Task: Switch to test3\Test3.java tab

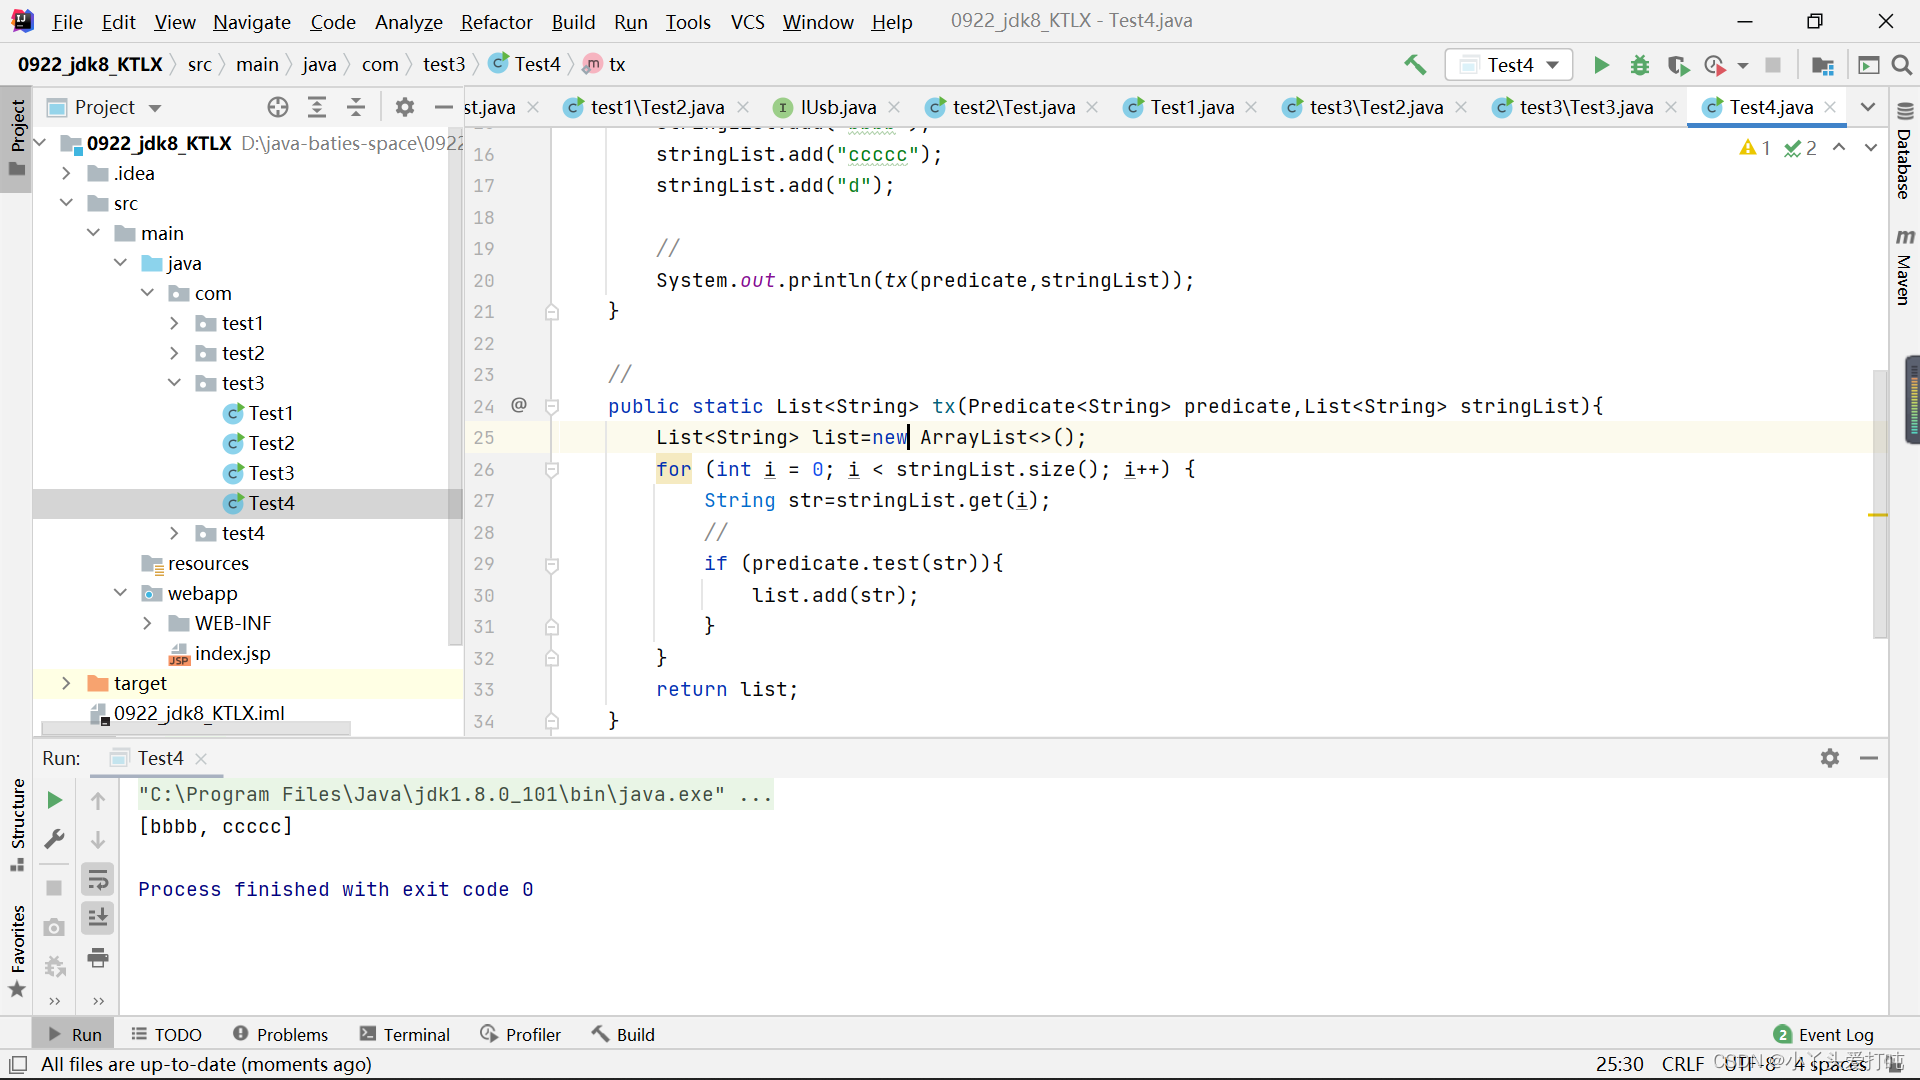Action: (x=1585, y=107)
